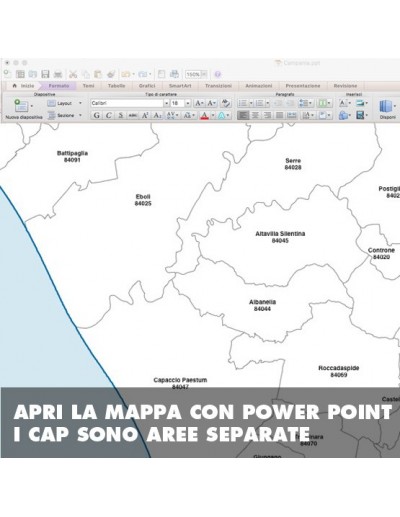Switch to the Revisione tab
The height and width of the screenshot is (517, 400).
click(345, 86)
